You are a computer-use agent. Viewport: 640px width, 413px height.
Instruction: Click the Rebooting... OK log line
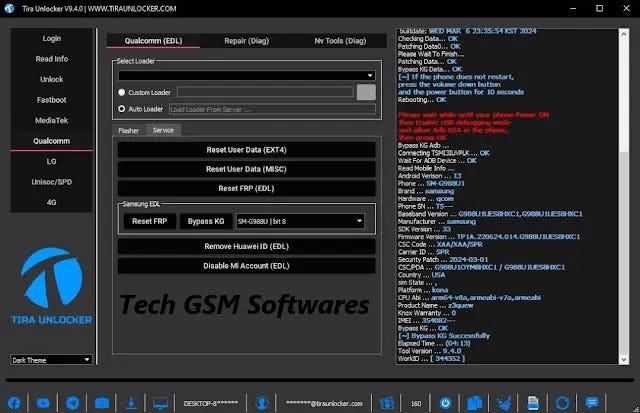tap(422, 100)
